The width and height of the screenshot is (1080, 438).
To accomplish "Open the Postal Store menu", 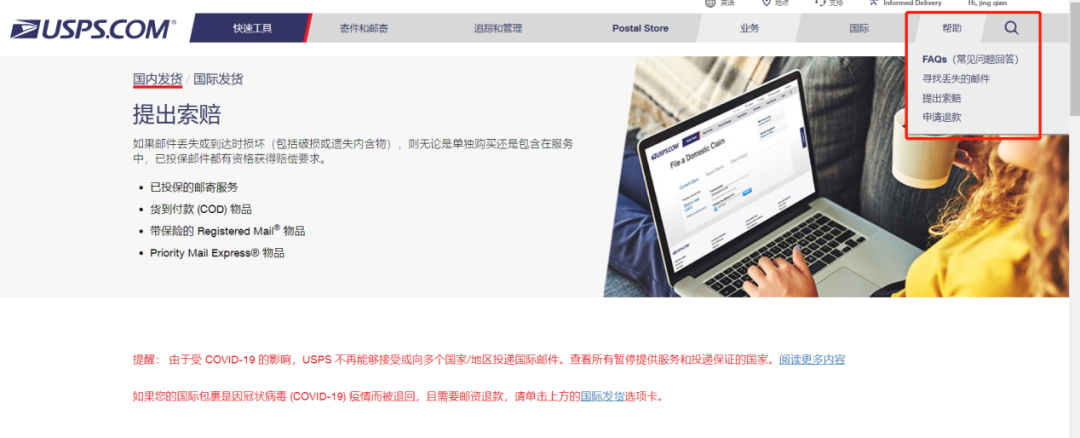I will (x=640, y=28).
